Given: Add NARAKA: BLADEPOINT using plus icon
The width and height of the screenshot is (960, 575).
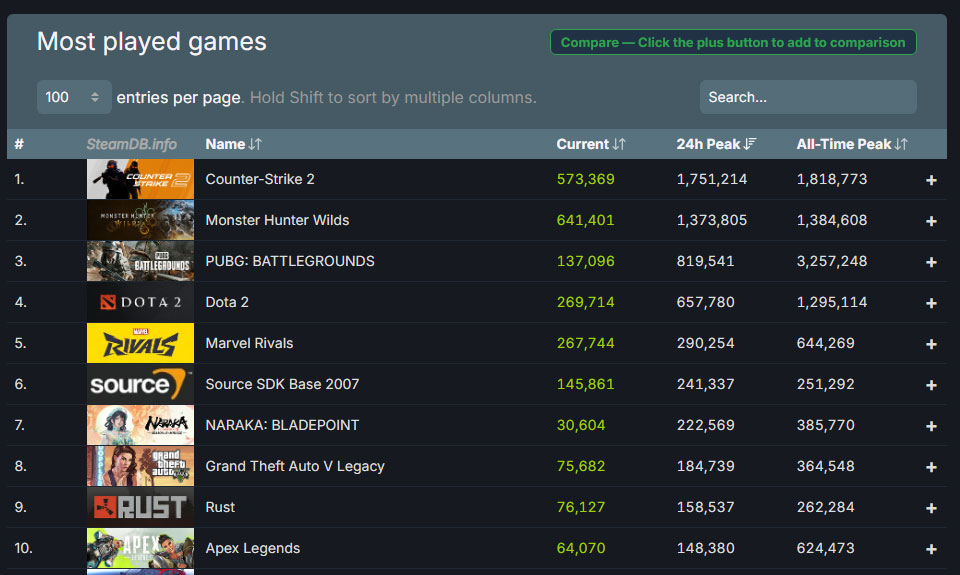Looking at the screenshot, I should [931, 426].
